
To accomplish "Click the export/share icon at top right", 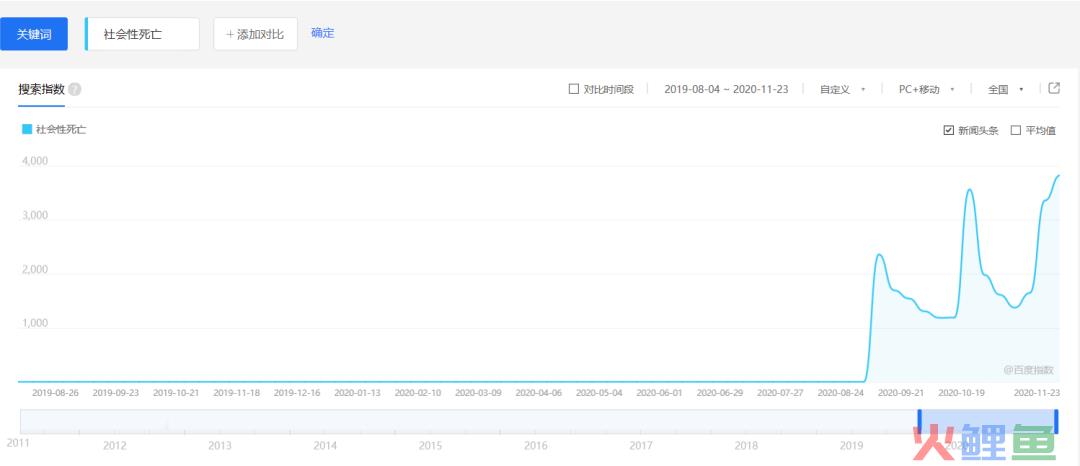I will click(1054, 88).
